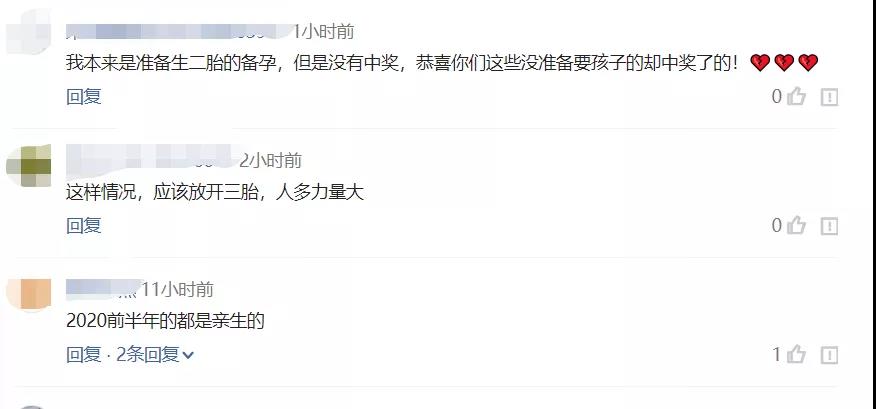Viewport: 876px width, 409px height.
Task: Open avatar of the 1小时前 commenter
Action: 28,32
